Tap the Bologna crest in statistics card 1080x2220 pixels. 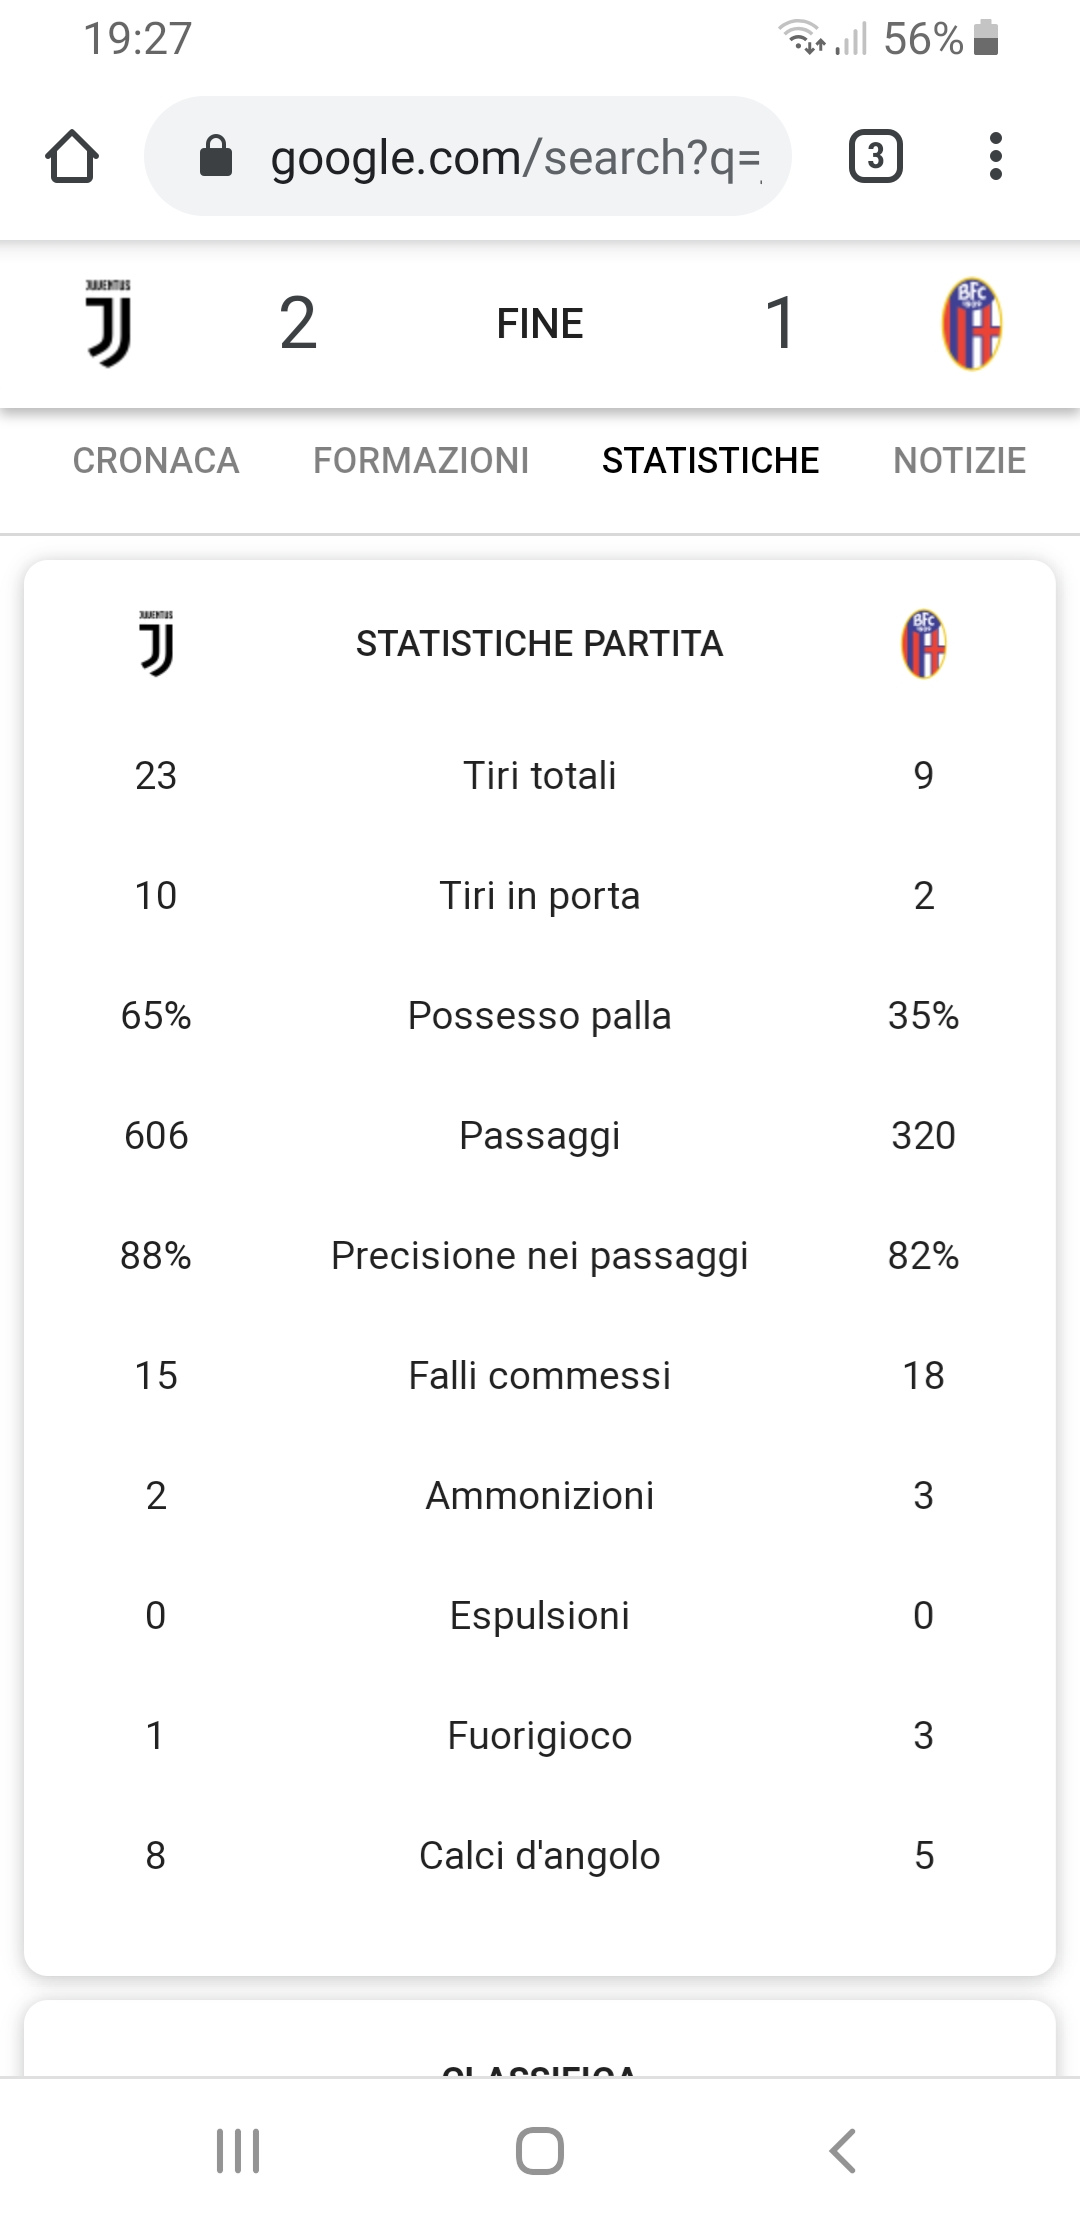pos(923,643)
